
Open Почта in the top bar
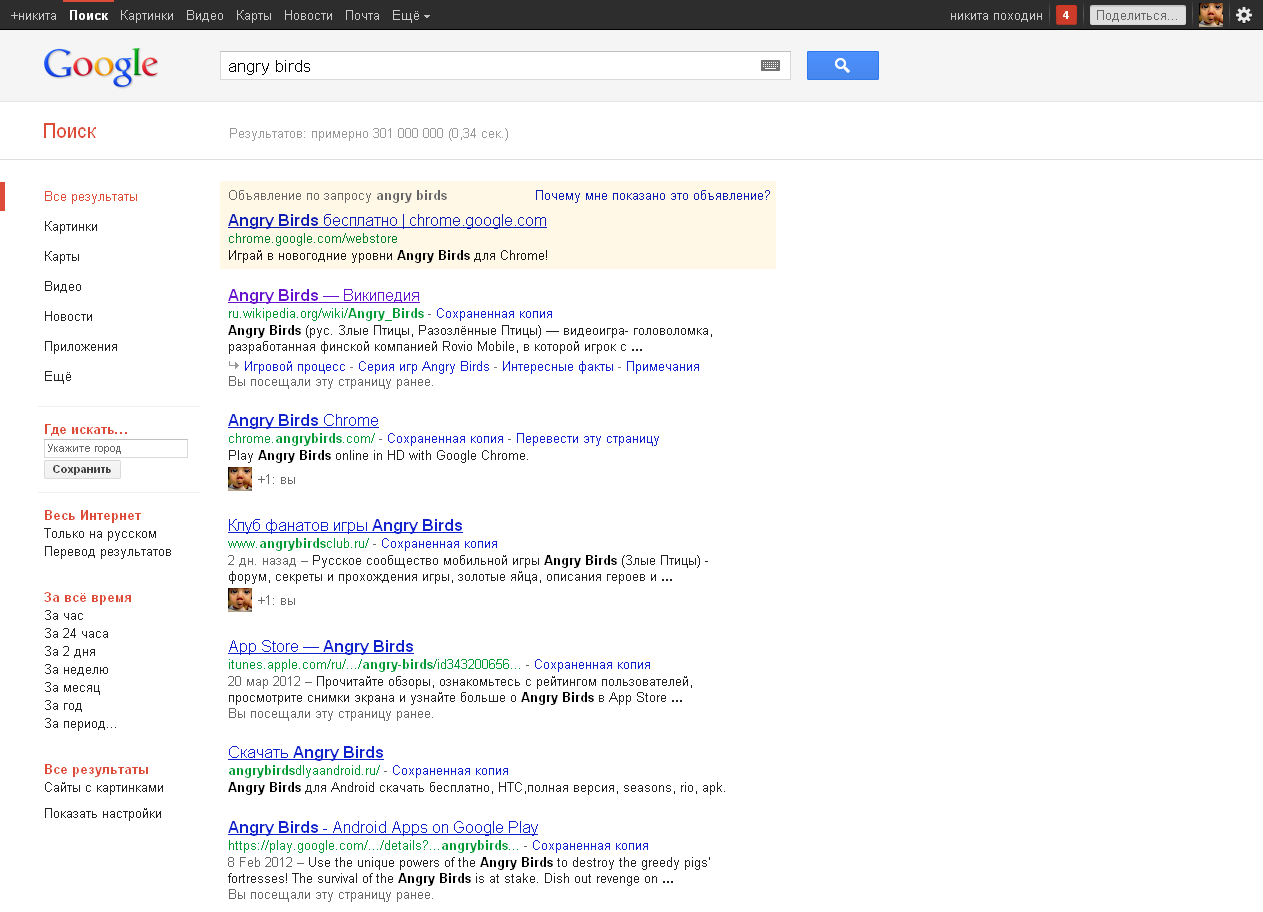point(362,16)
